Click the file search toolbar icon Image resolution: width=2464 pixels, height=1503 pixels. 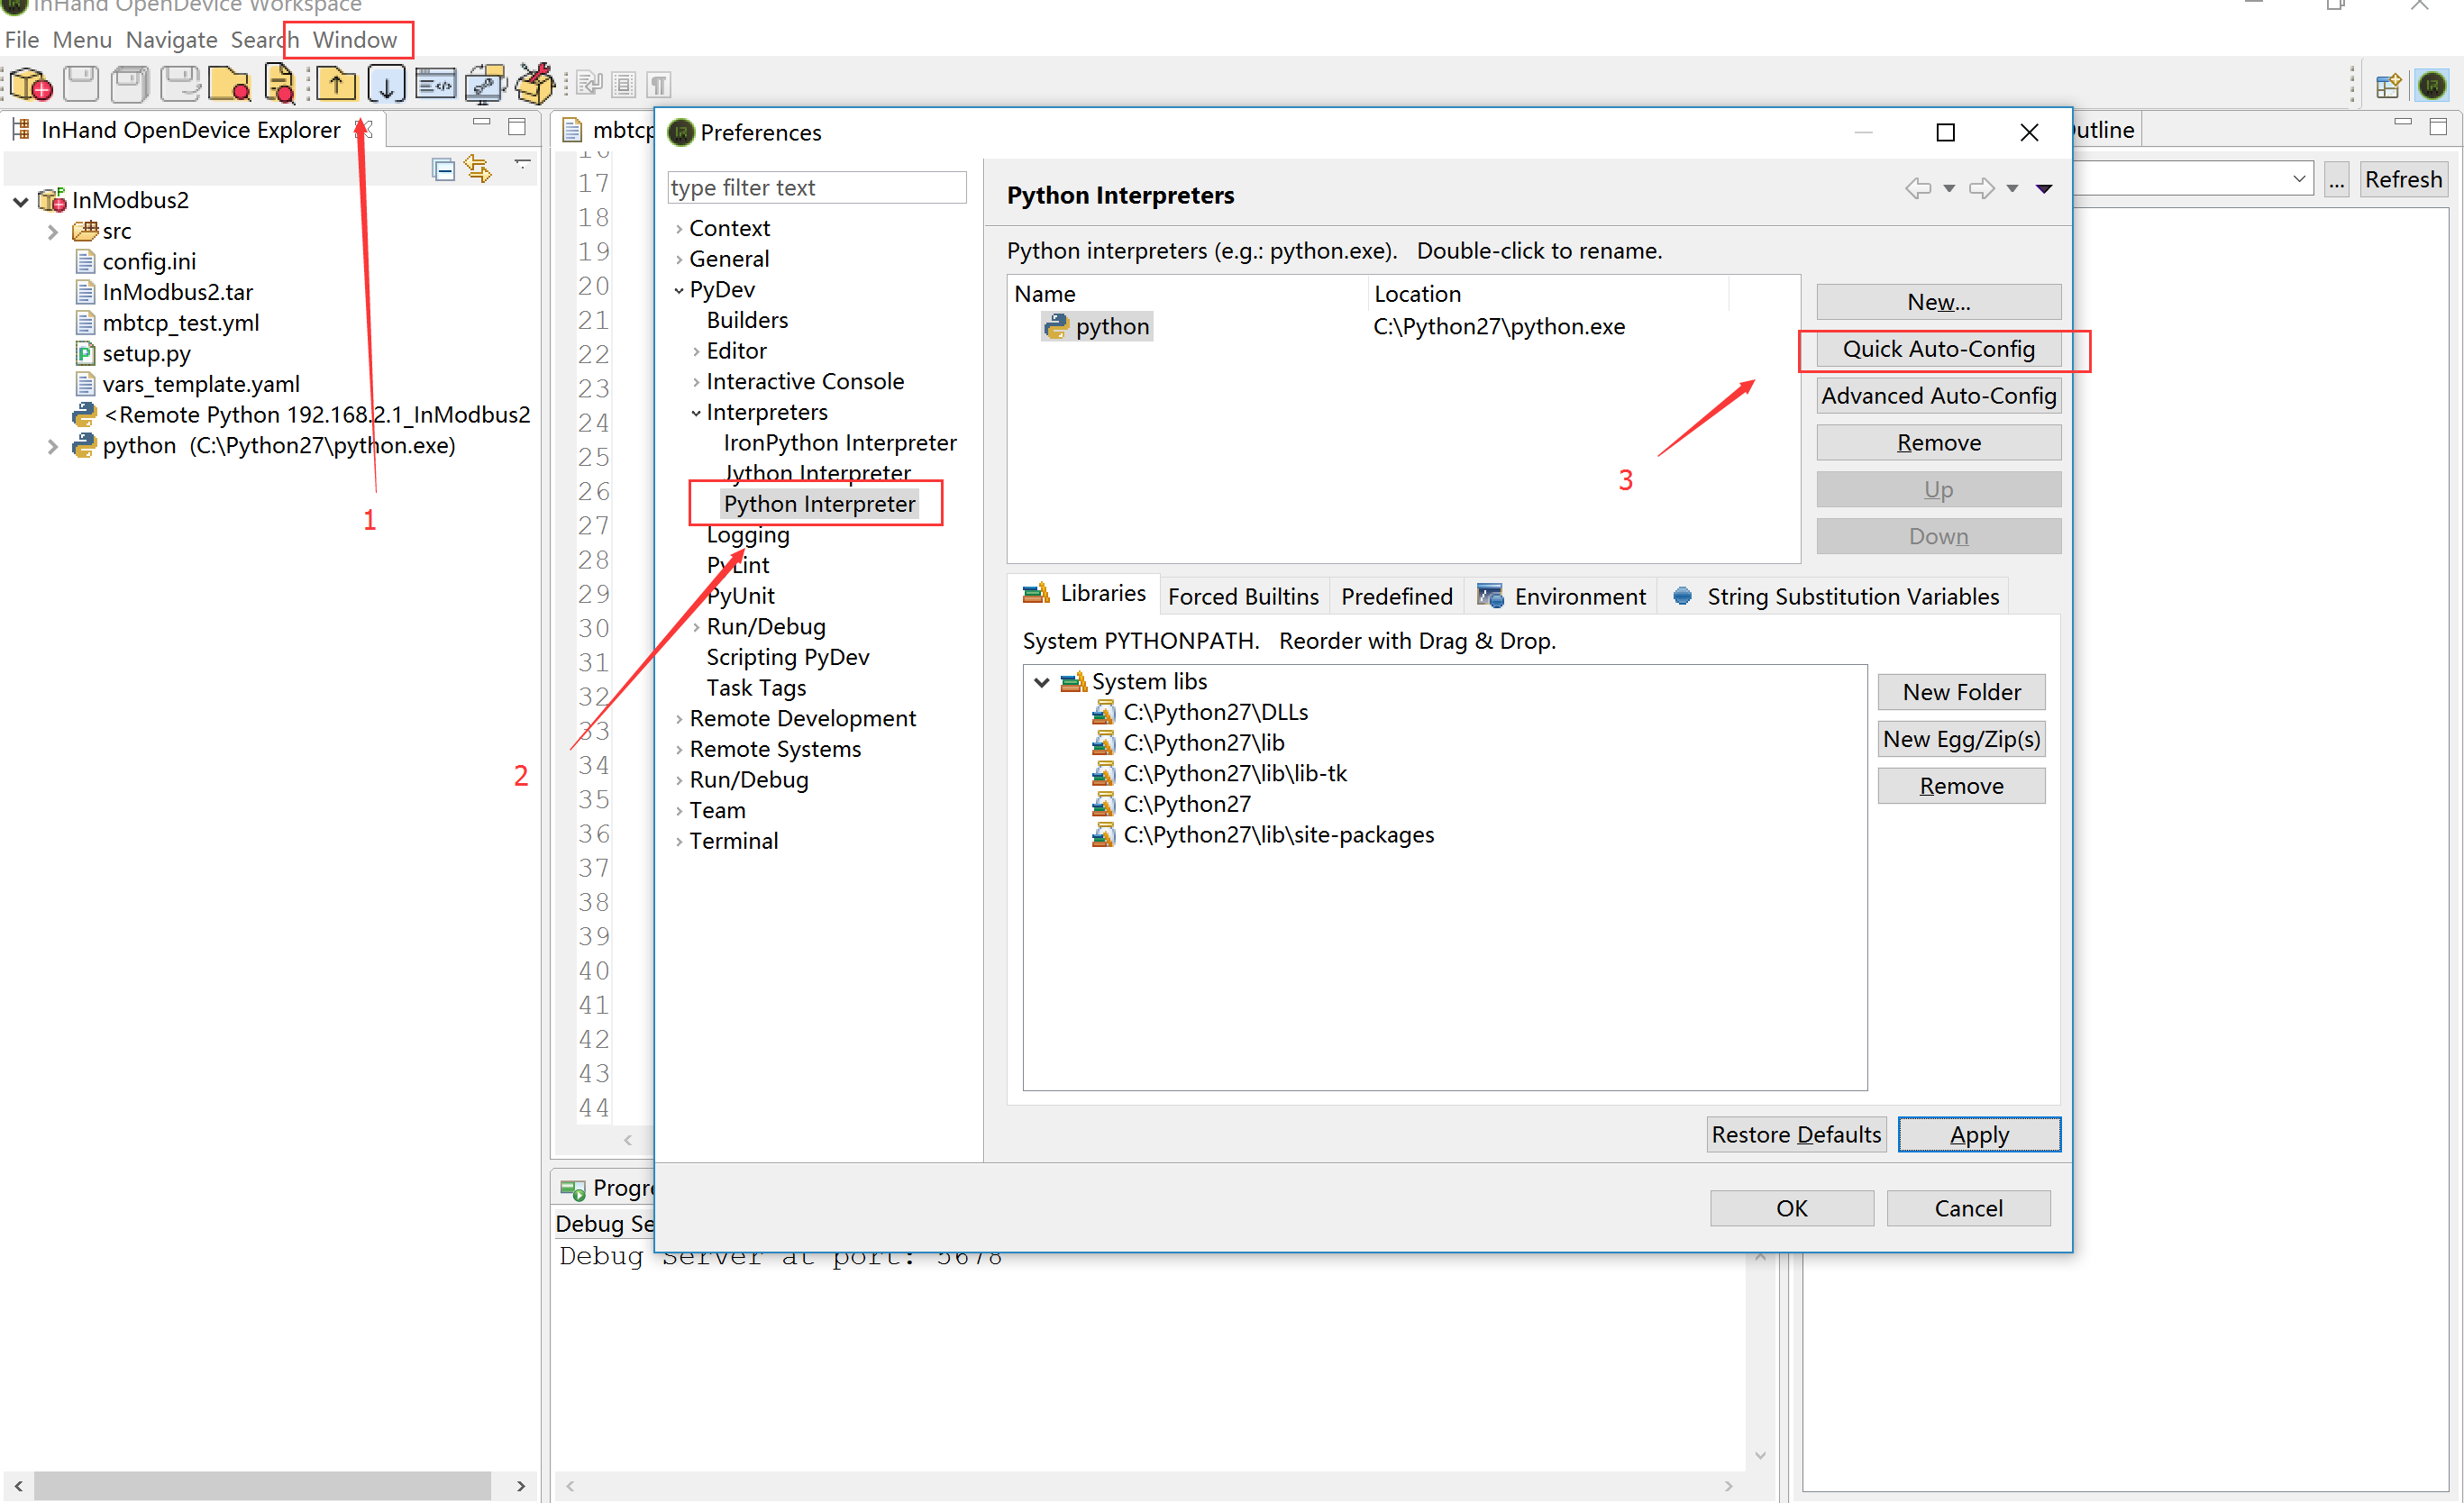coord(280,85)
